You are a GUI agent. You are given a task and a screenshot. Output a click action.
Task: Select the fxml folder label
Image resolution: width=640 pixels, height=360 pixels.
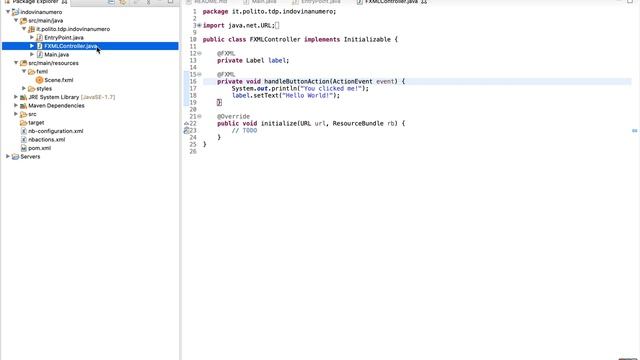(x=42, y=71)
